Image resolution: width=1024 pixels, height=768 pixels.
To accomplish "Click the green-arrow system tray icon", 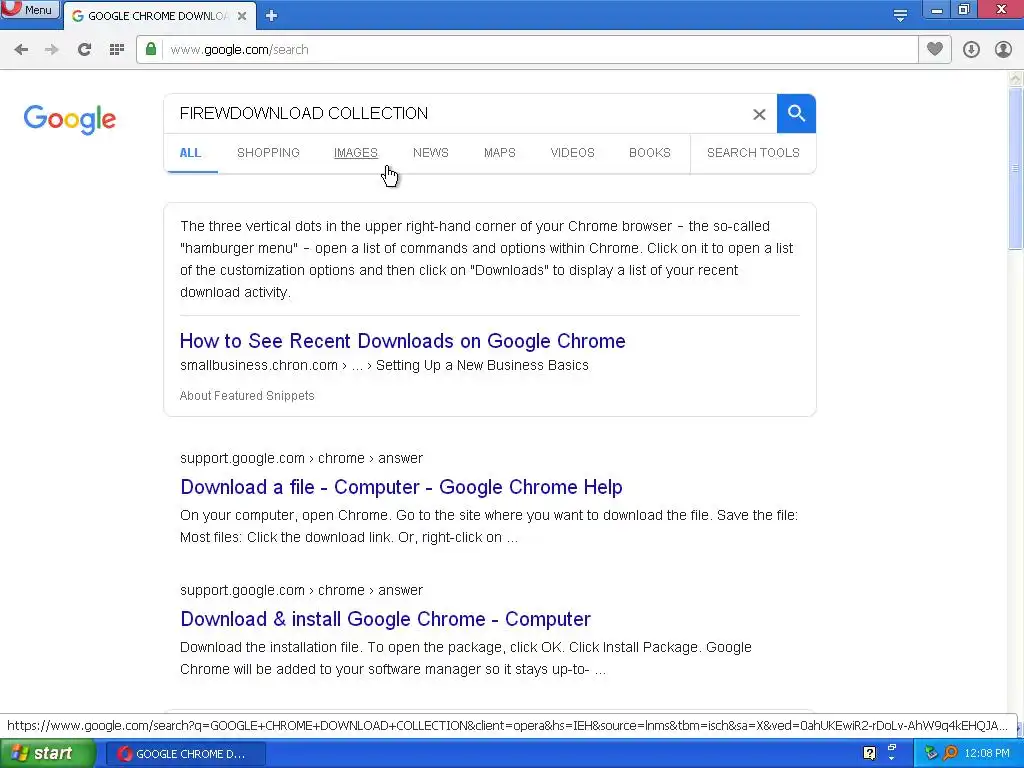I will coord(931,753).
